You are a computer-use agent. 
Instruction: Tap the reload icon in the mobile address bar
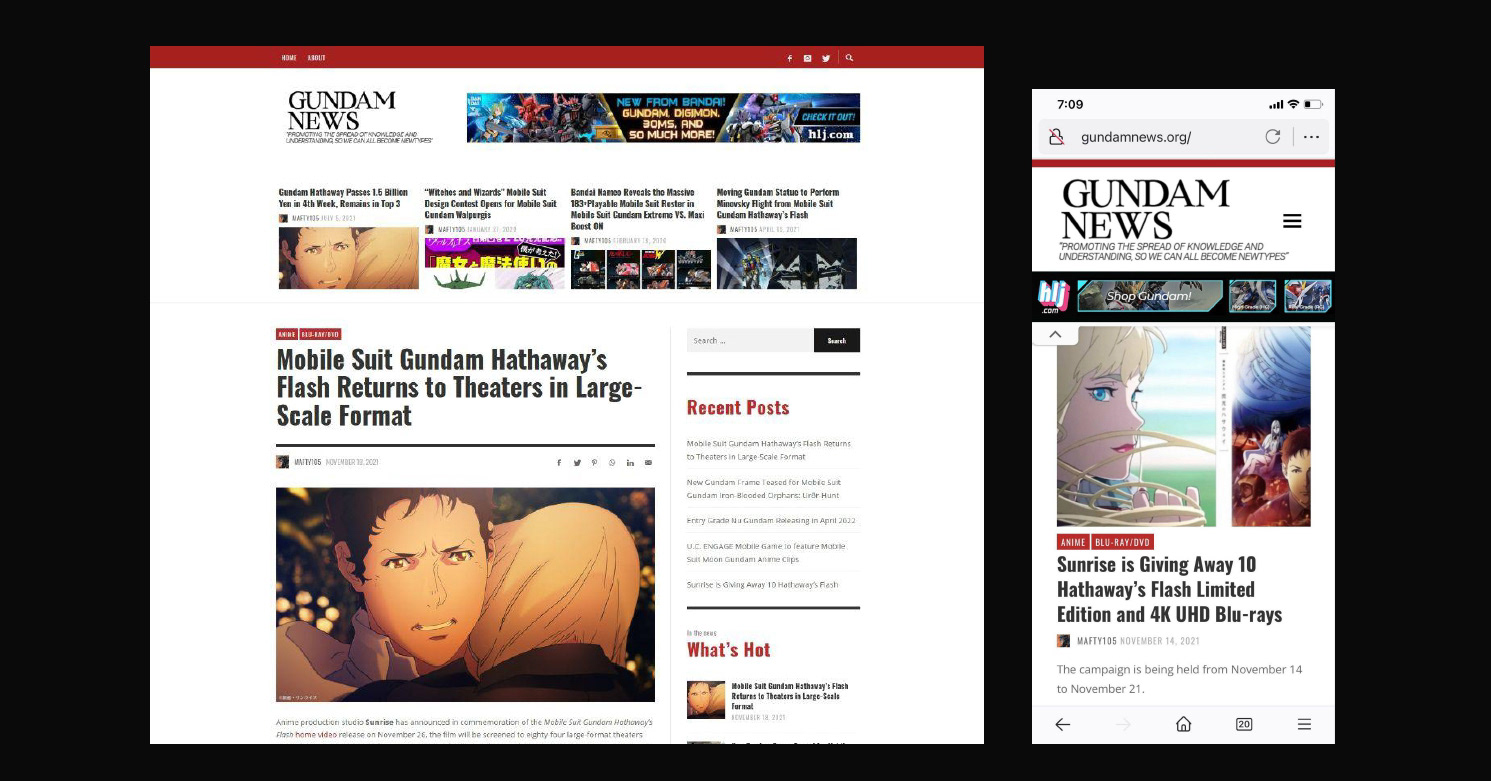pyautogui.click(x=1272, y=137)
